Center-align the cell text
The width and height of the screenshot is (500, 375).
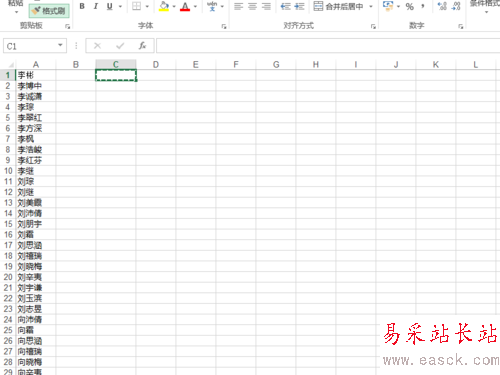point(252,6)
